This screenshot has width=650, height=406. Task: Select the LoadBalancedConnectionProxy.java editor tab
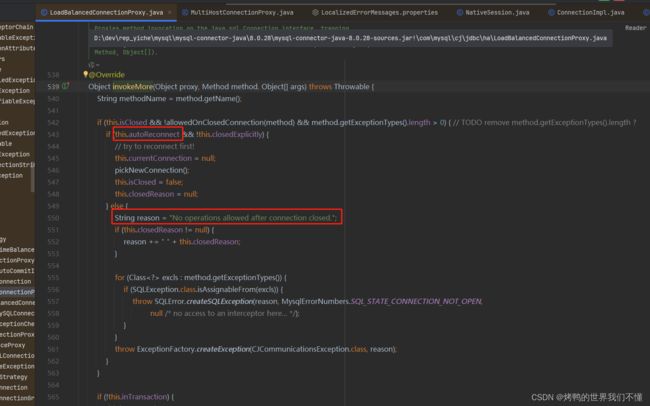[106, 12]
